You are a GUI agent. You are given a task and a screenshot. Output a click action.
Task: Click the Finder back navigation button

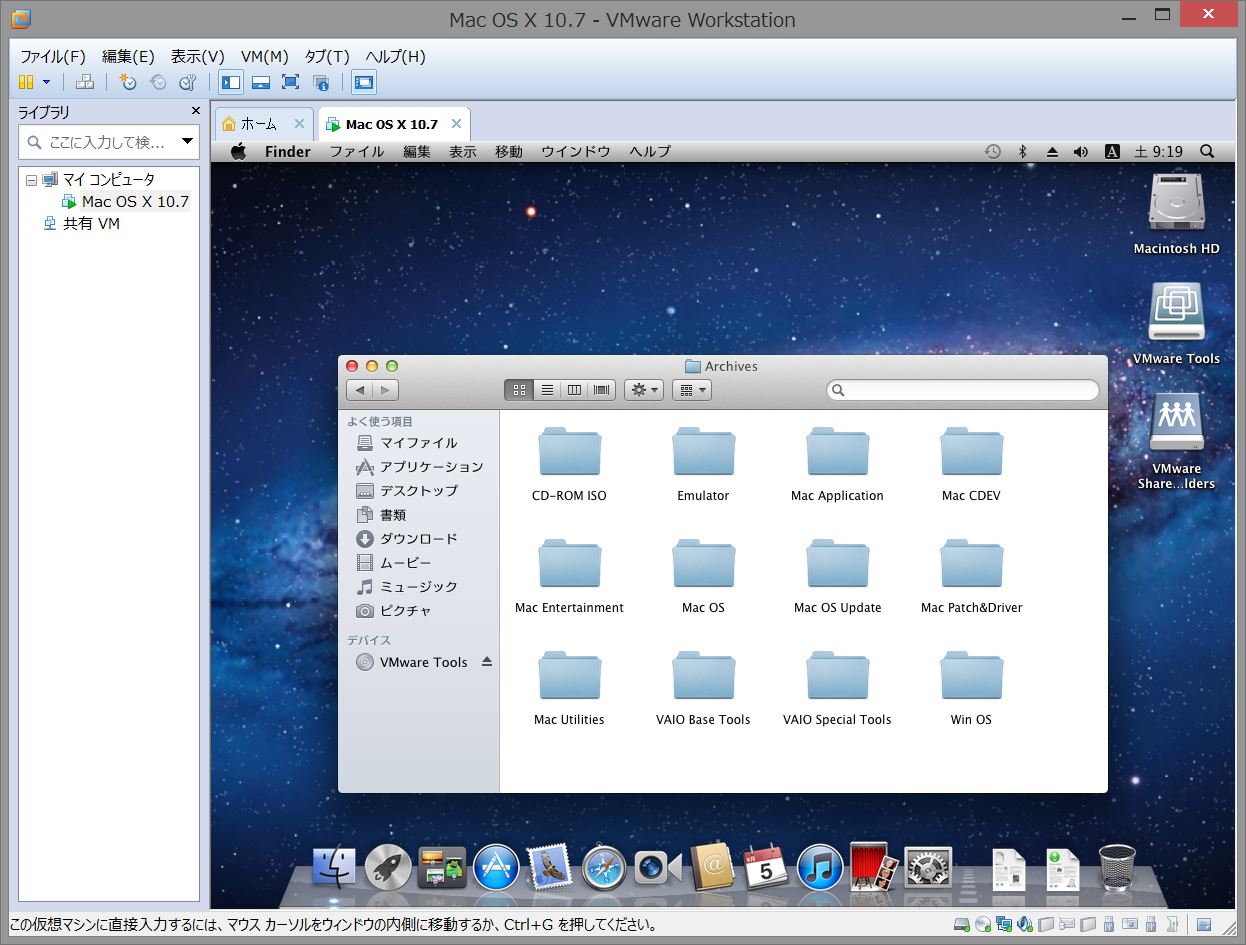point(360,390)
